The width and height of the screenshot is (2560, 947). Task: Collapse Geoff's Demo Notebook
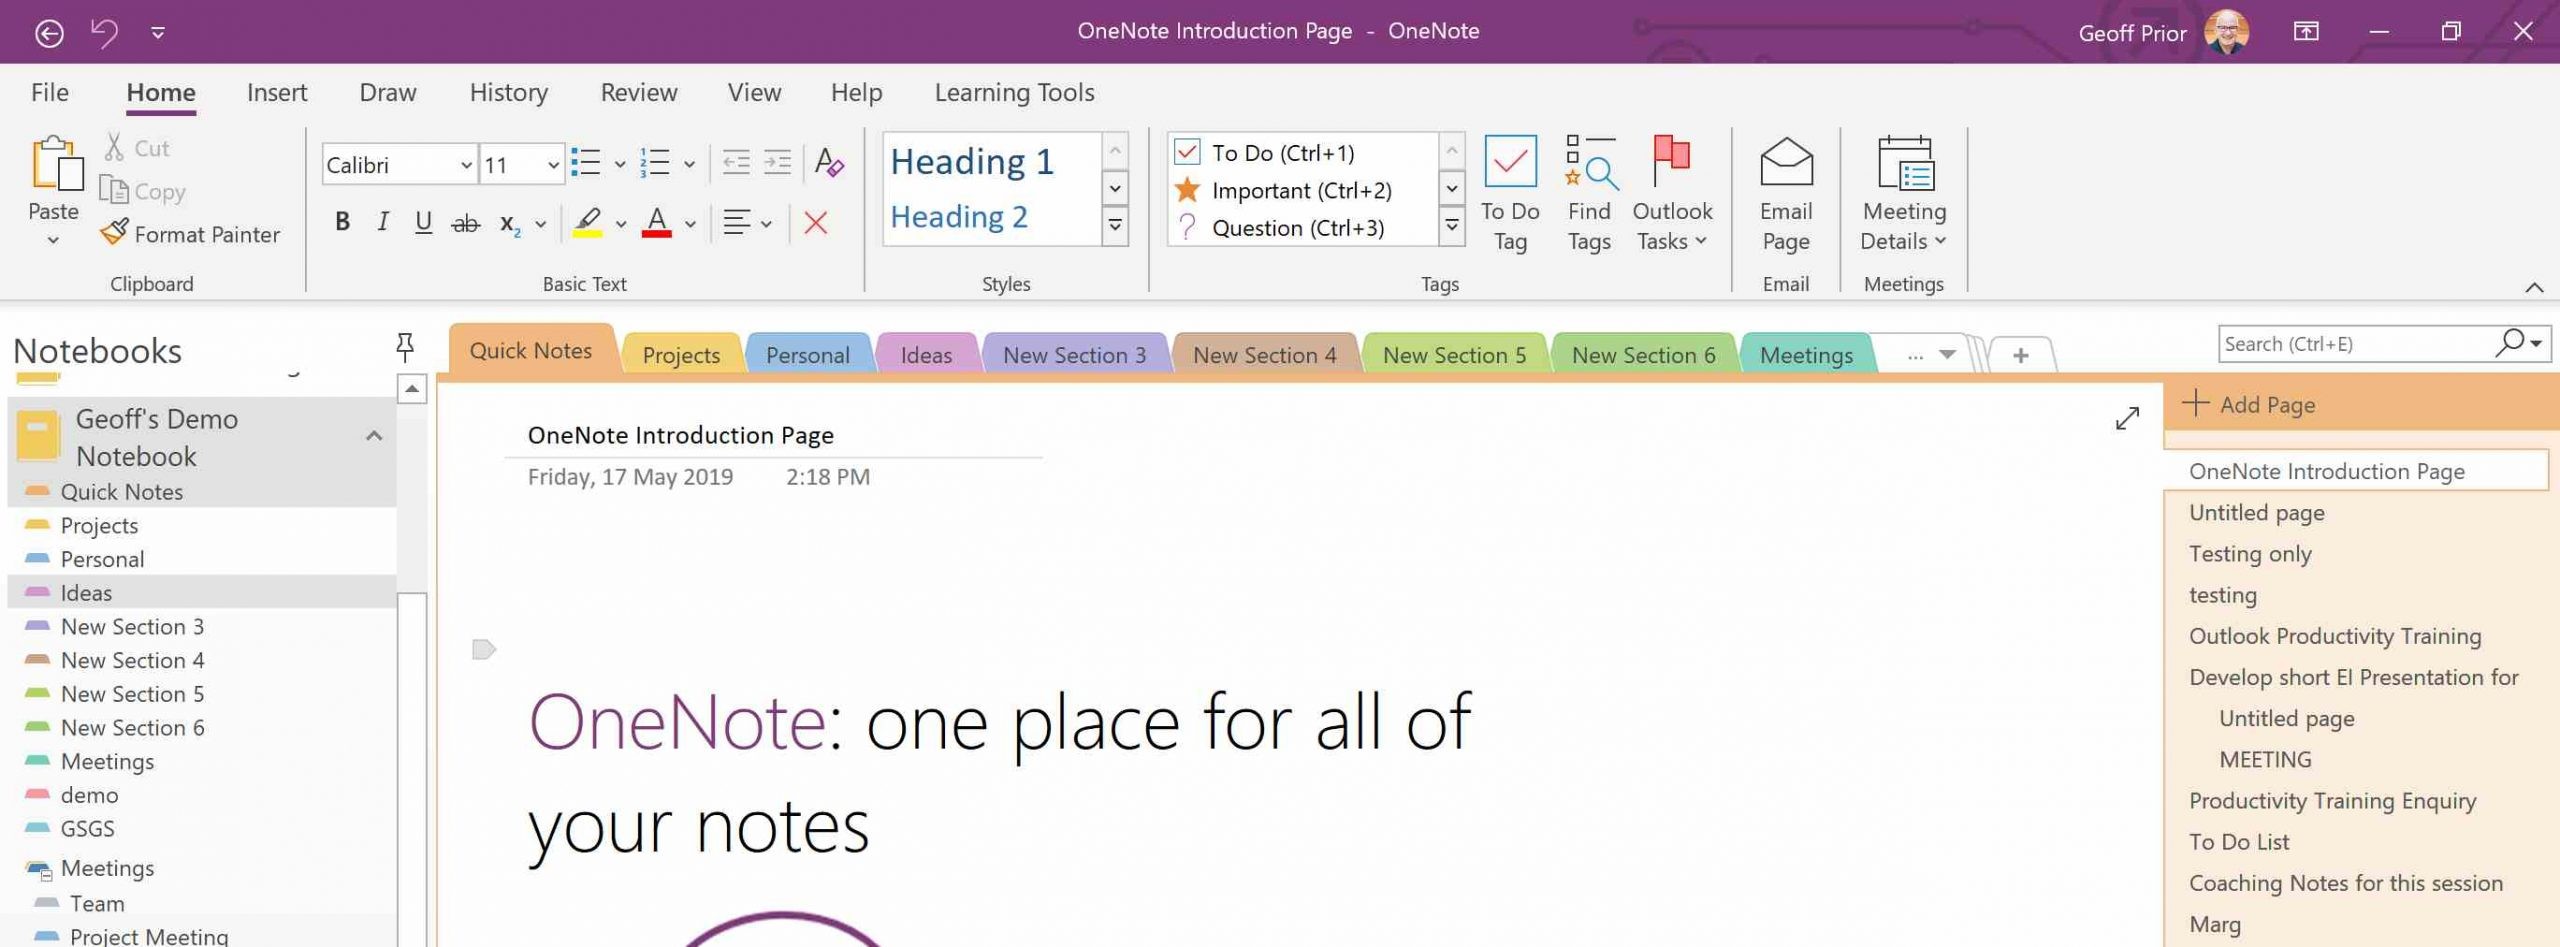point(375,436)
